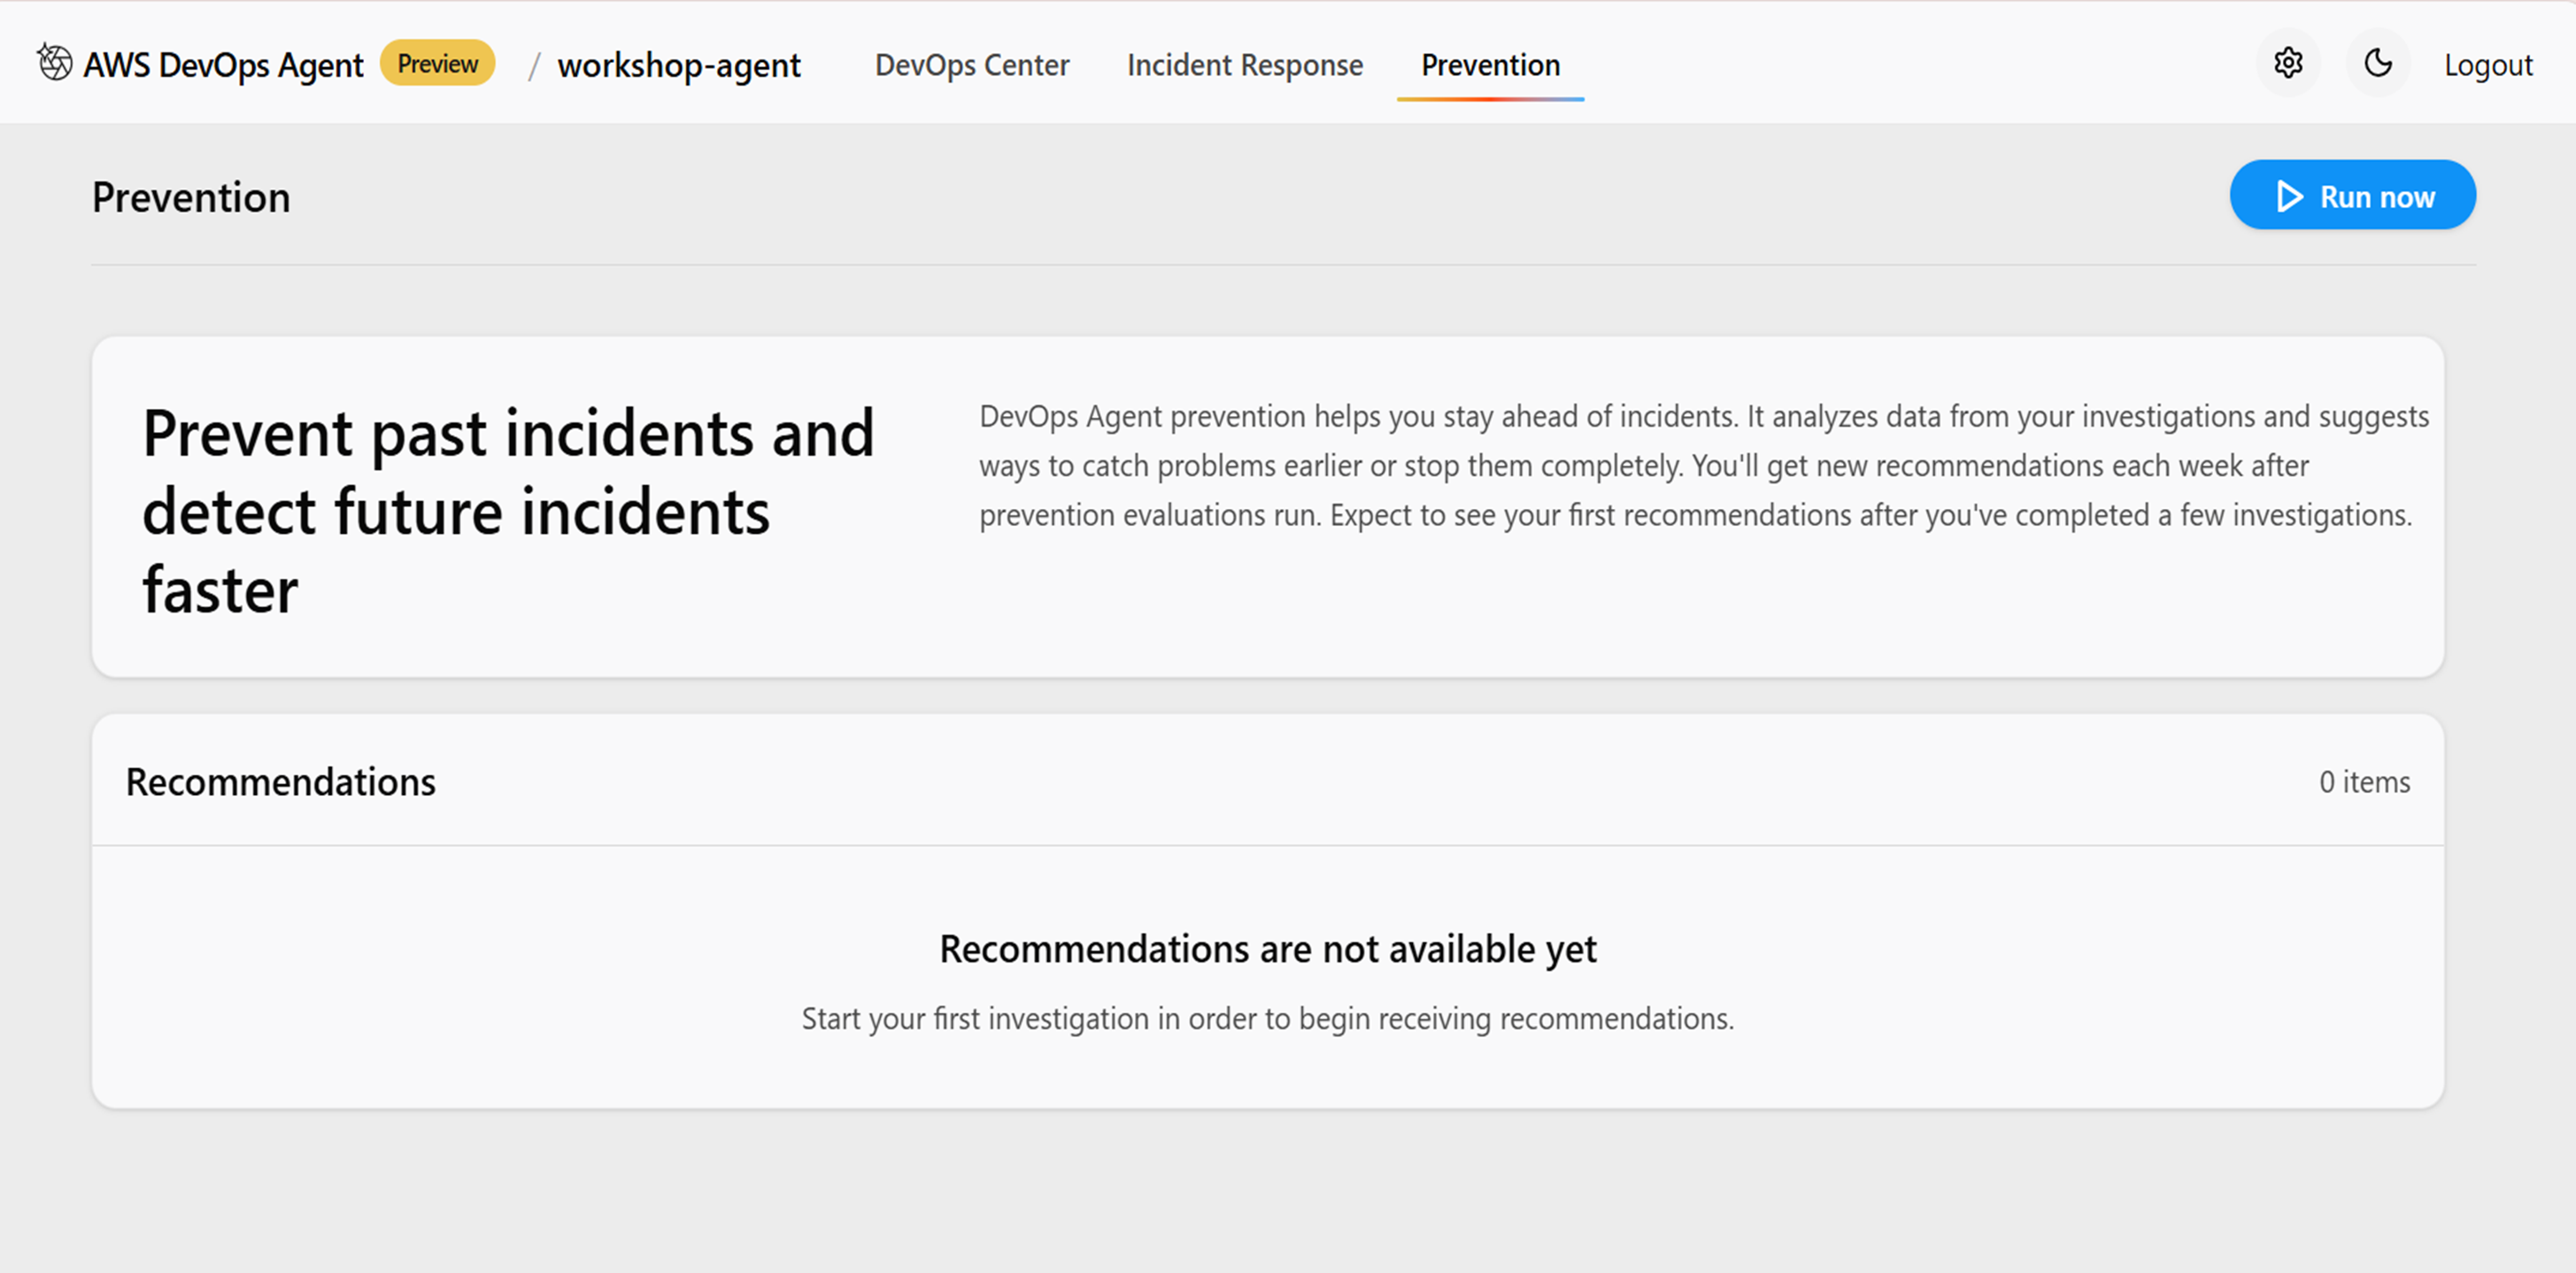Click the 0 items count label
This screenshot has height=1273, width=2576.
[x=2364, y=782]
